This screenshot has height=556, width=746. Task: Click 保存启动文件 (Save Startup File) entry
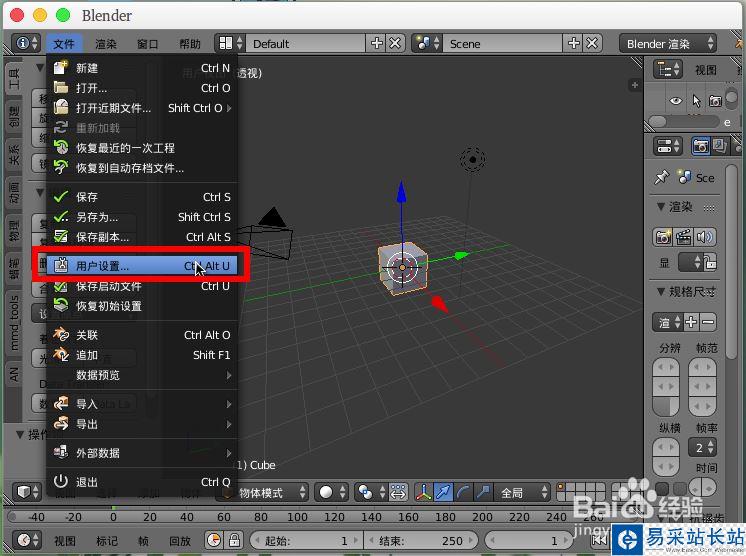pos(141,286)
